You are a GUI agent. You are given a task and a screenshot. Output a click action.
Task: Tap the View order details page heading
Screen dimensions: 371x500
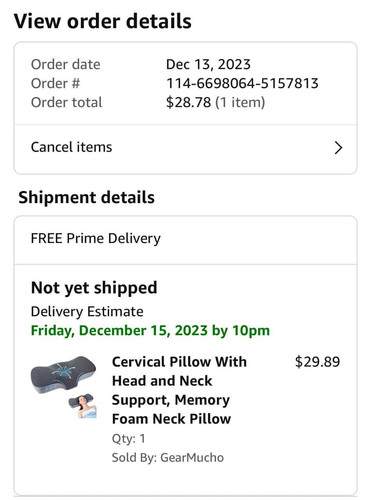coord(103,21)
